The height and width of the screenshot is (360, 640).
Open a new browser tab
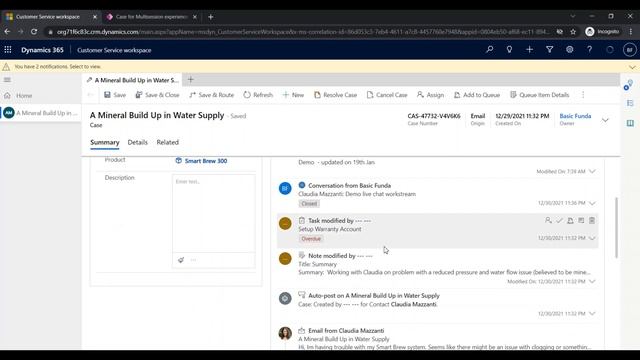tap(211, 17)
